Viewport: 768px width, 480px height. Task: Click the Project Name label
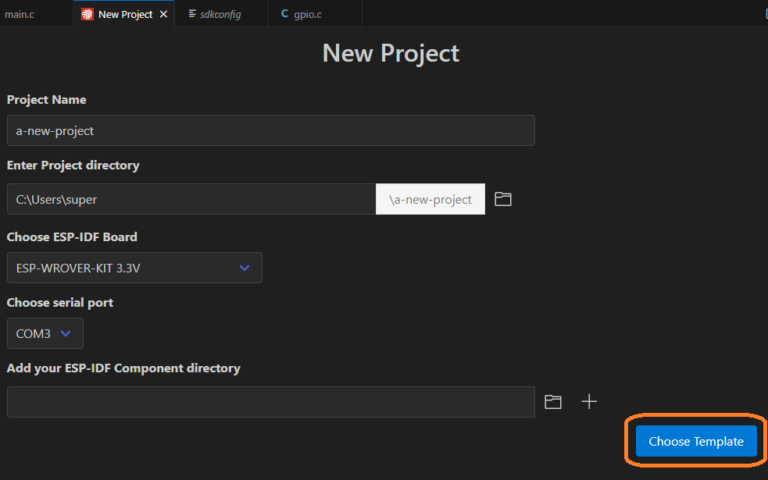47,99
